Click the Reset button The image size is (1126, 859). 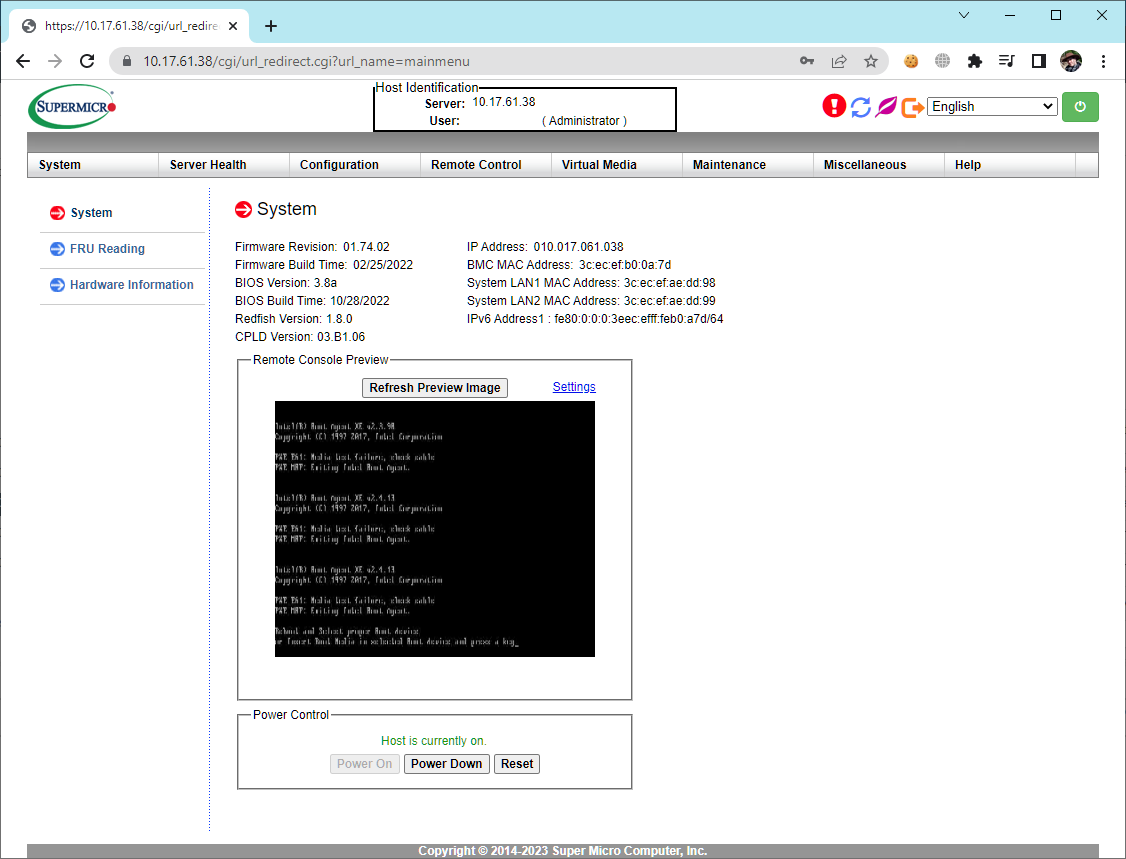pos(516,763)
